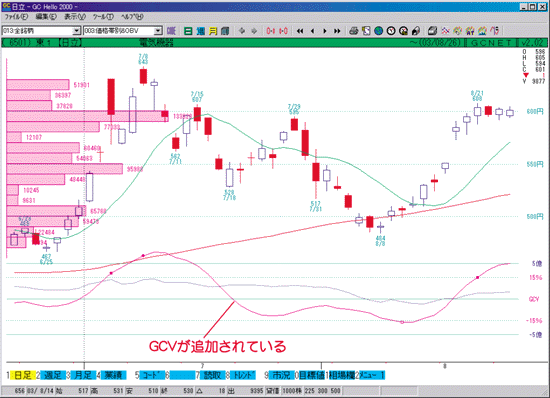
Task: Step back with single left arrow
Action: tap(312, 31)
